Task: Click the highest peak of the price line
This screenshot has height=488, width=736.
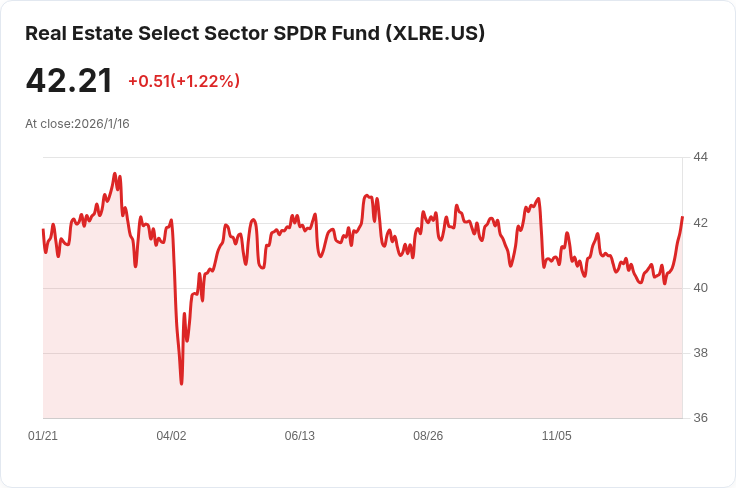Action: [x=115, y=174]
